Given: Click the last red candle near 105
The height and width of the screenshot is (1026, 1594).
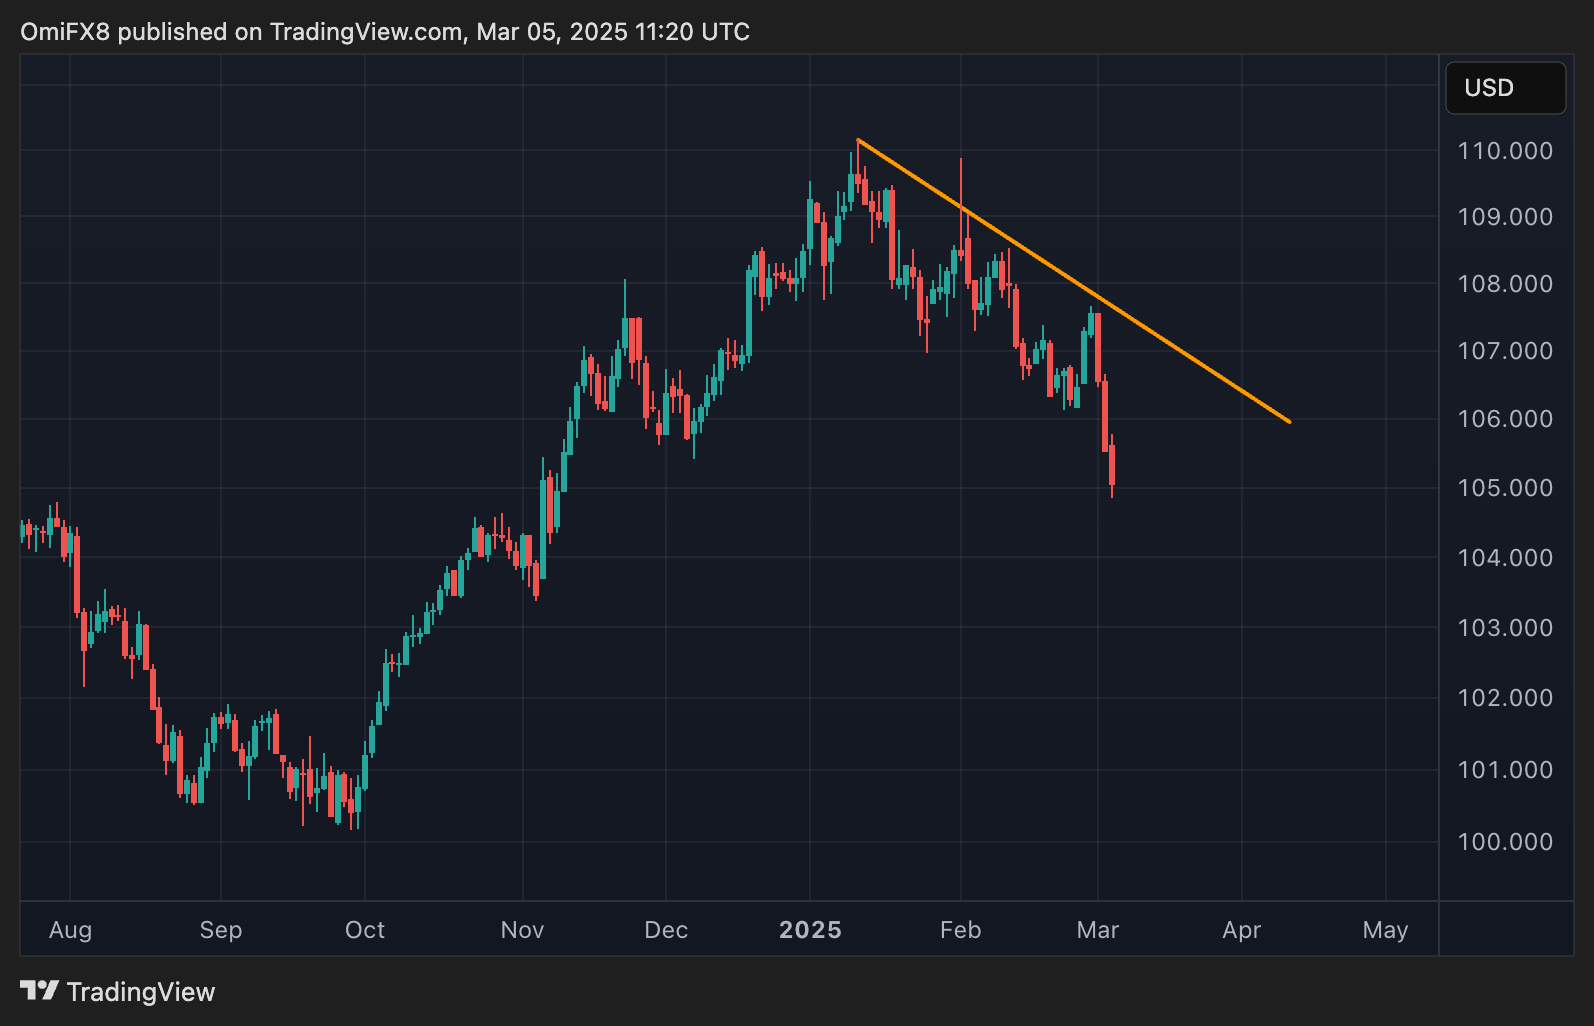Looking at the screenshot, I should point(1112,466).
